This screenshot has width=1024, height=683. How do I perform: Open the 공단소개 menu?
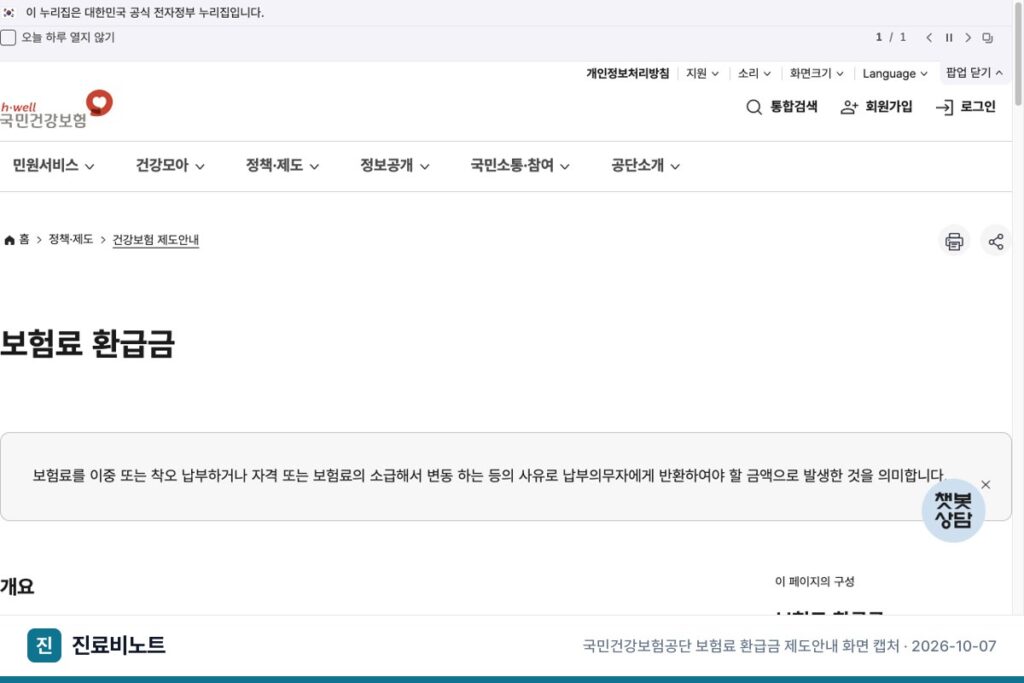pyautogui.click(x=645, y=166)
